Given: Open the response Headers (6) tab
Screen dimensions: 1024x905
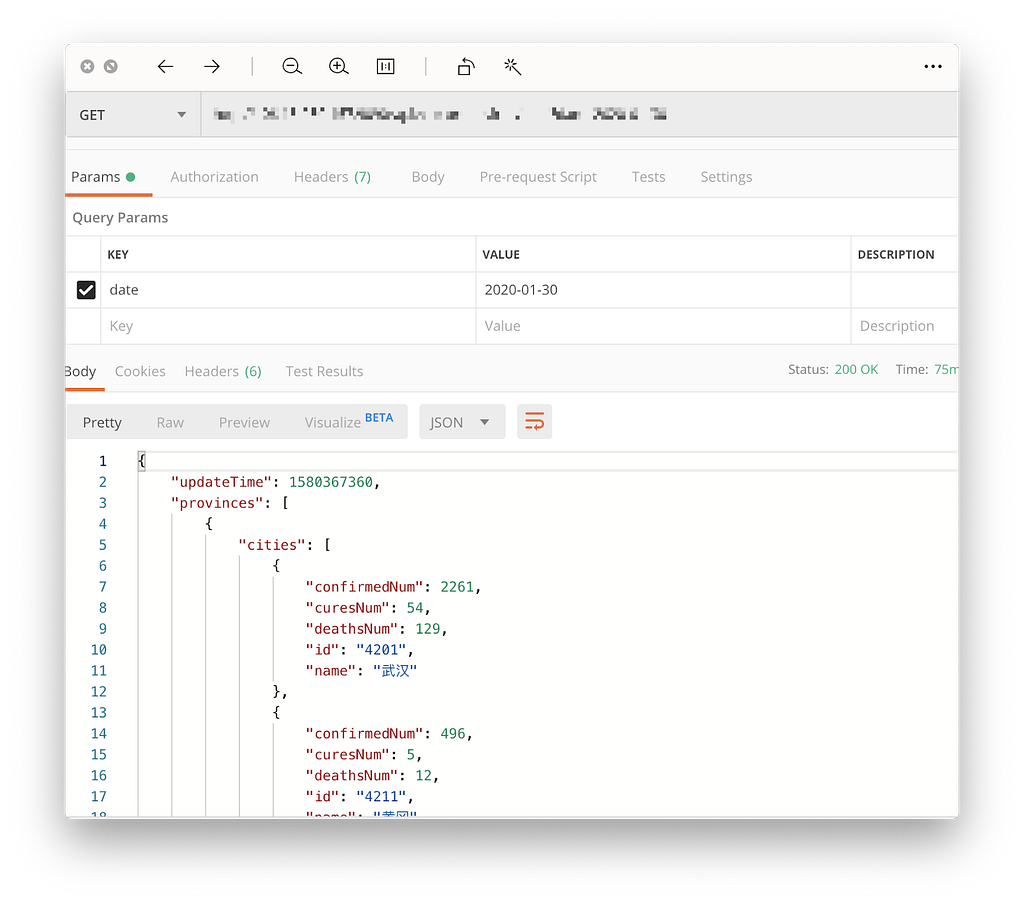Looking at the screenshot, I should coord(223,372).
